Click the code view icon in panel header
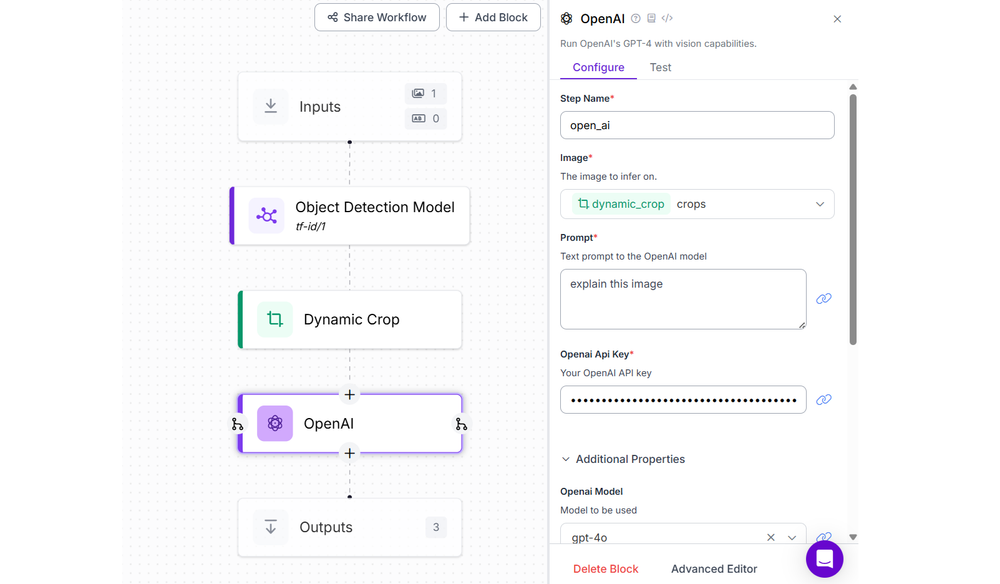Image resolution: width=1000 pixels, height=584 pixels. (x=667, y=18)
